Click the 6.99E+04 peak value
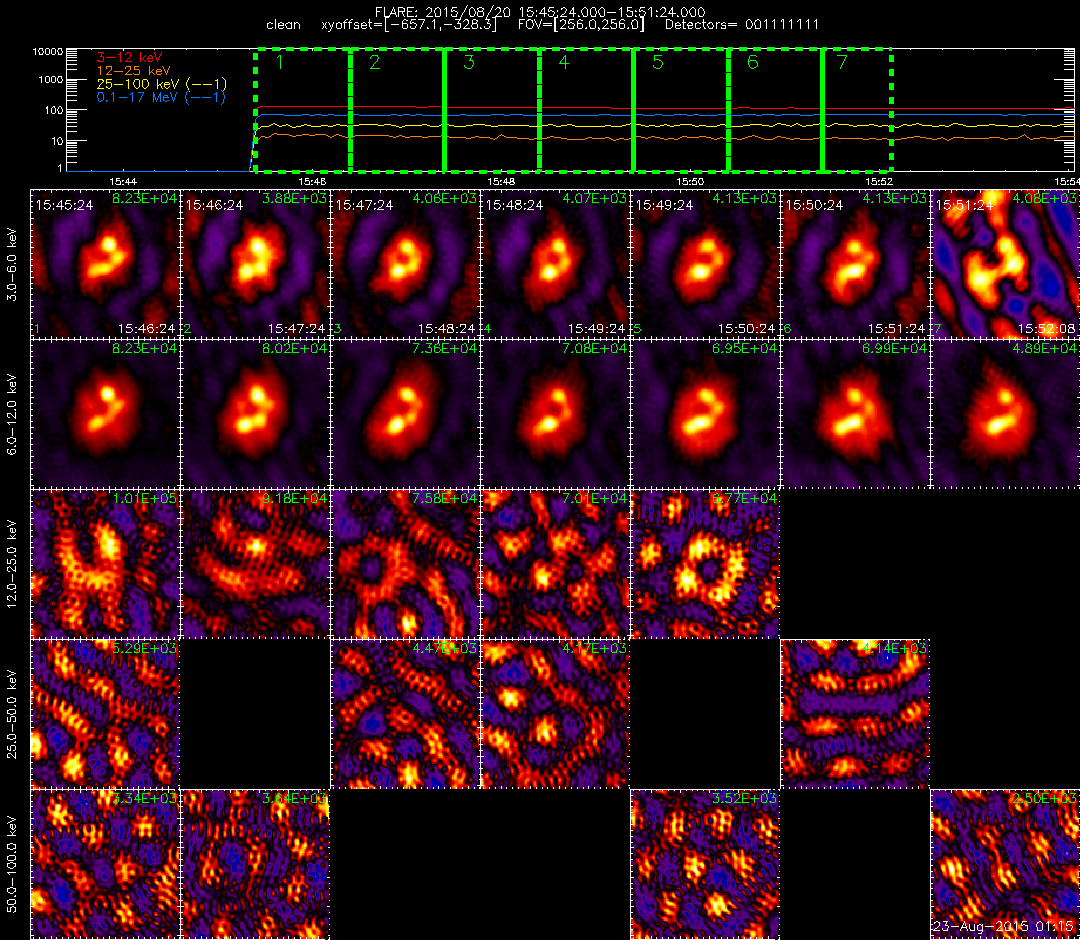1080x940 pixels. coord(895,348)
